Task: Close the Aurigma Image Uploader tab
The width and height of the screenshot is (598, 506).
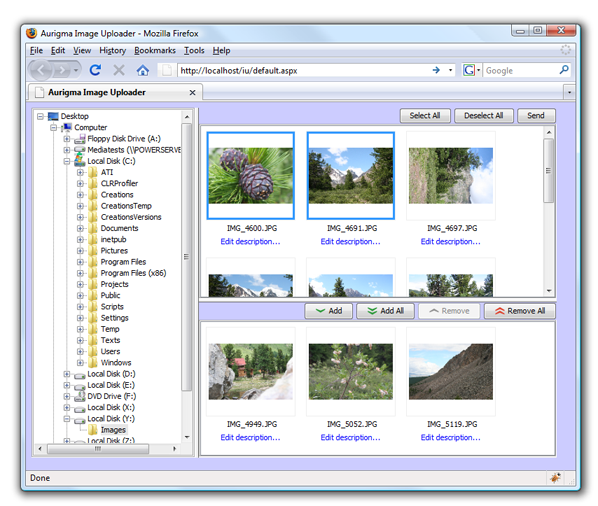Action: 193,93
